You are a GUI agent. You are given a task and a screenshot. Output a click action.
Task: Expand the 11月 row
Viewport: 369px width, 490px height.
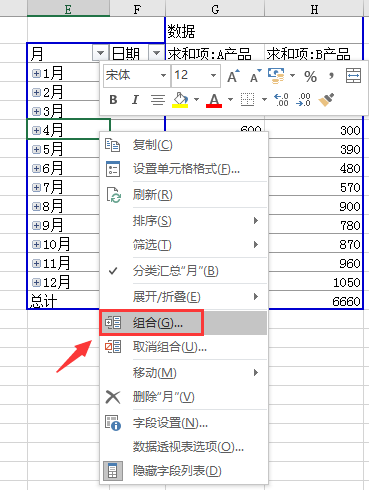[x=36, y=264]
